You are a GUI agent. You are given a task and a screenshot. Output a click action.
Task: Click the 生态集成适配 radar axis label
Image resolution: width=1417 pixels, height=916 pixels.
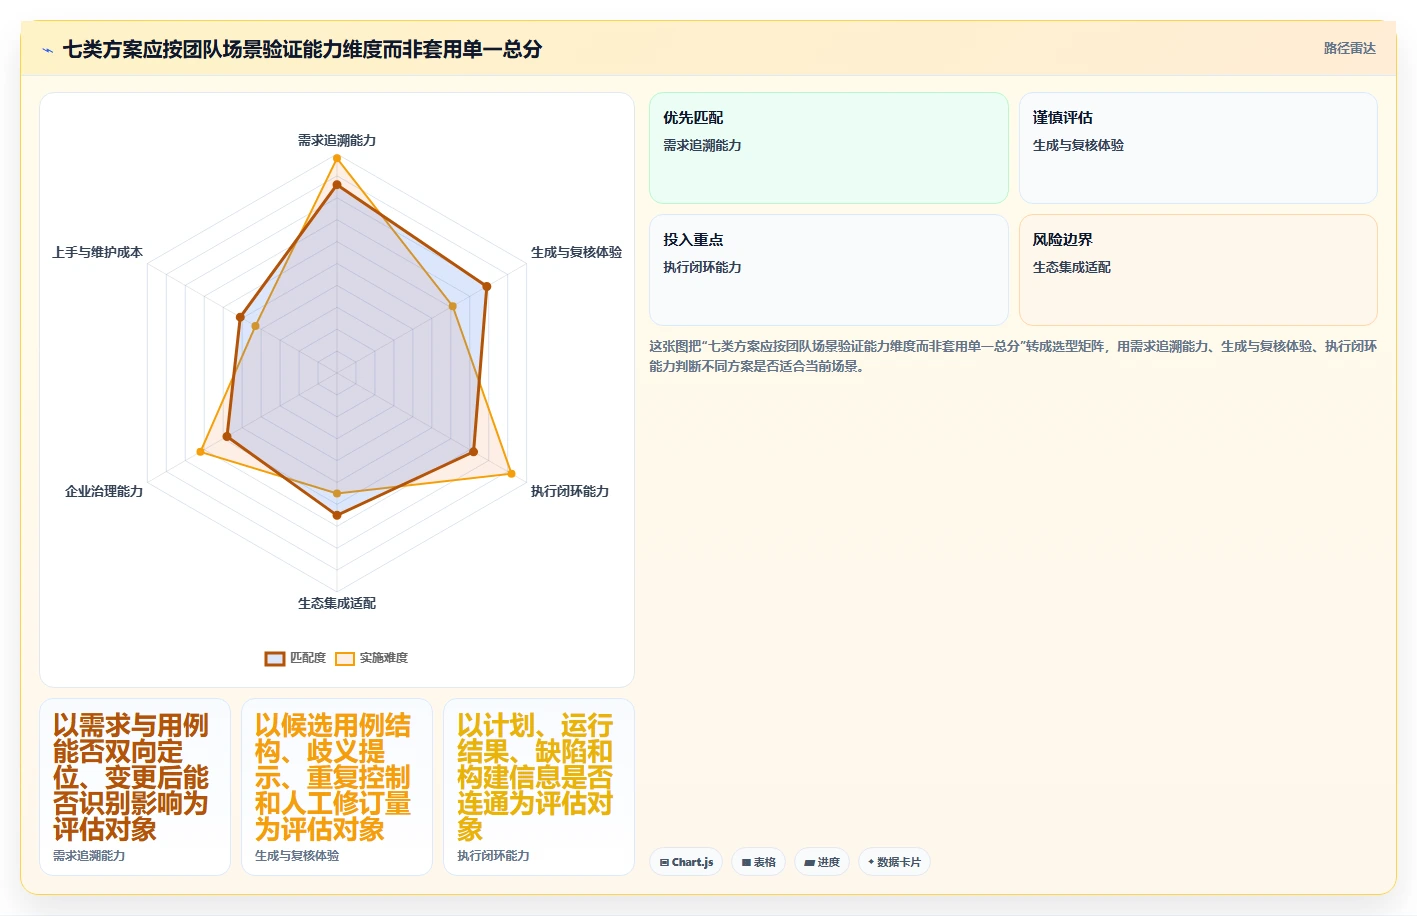pos(337,603)
